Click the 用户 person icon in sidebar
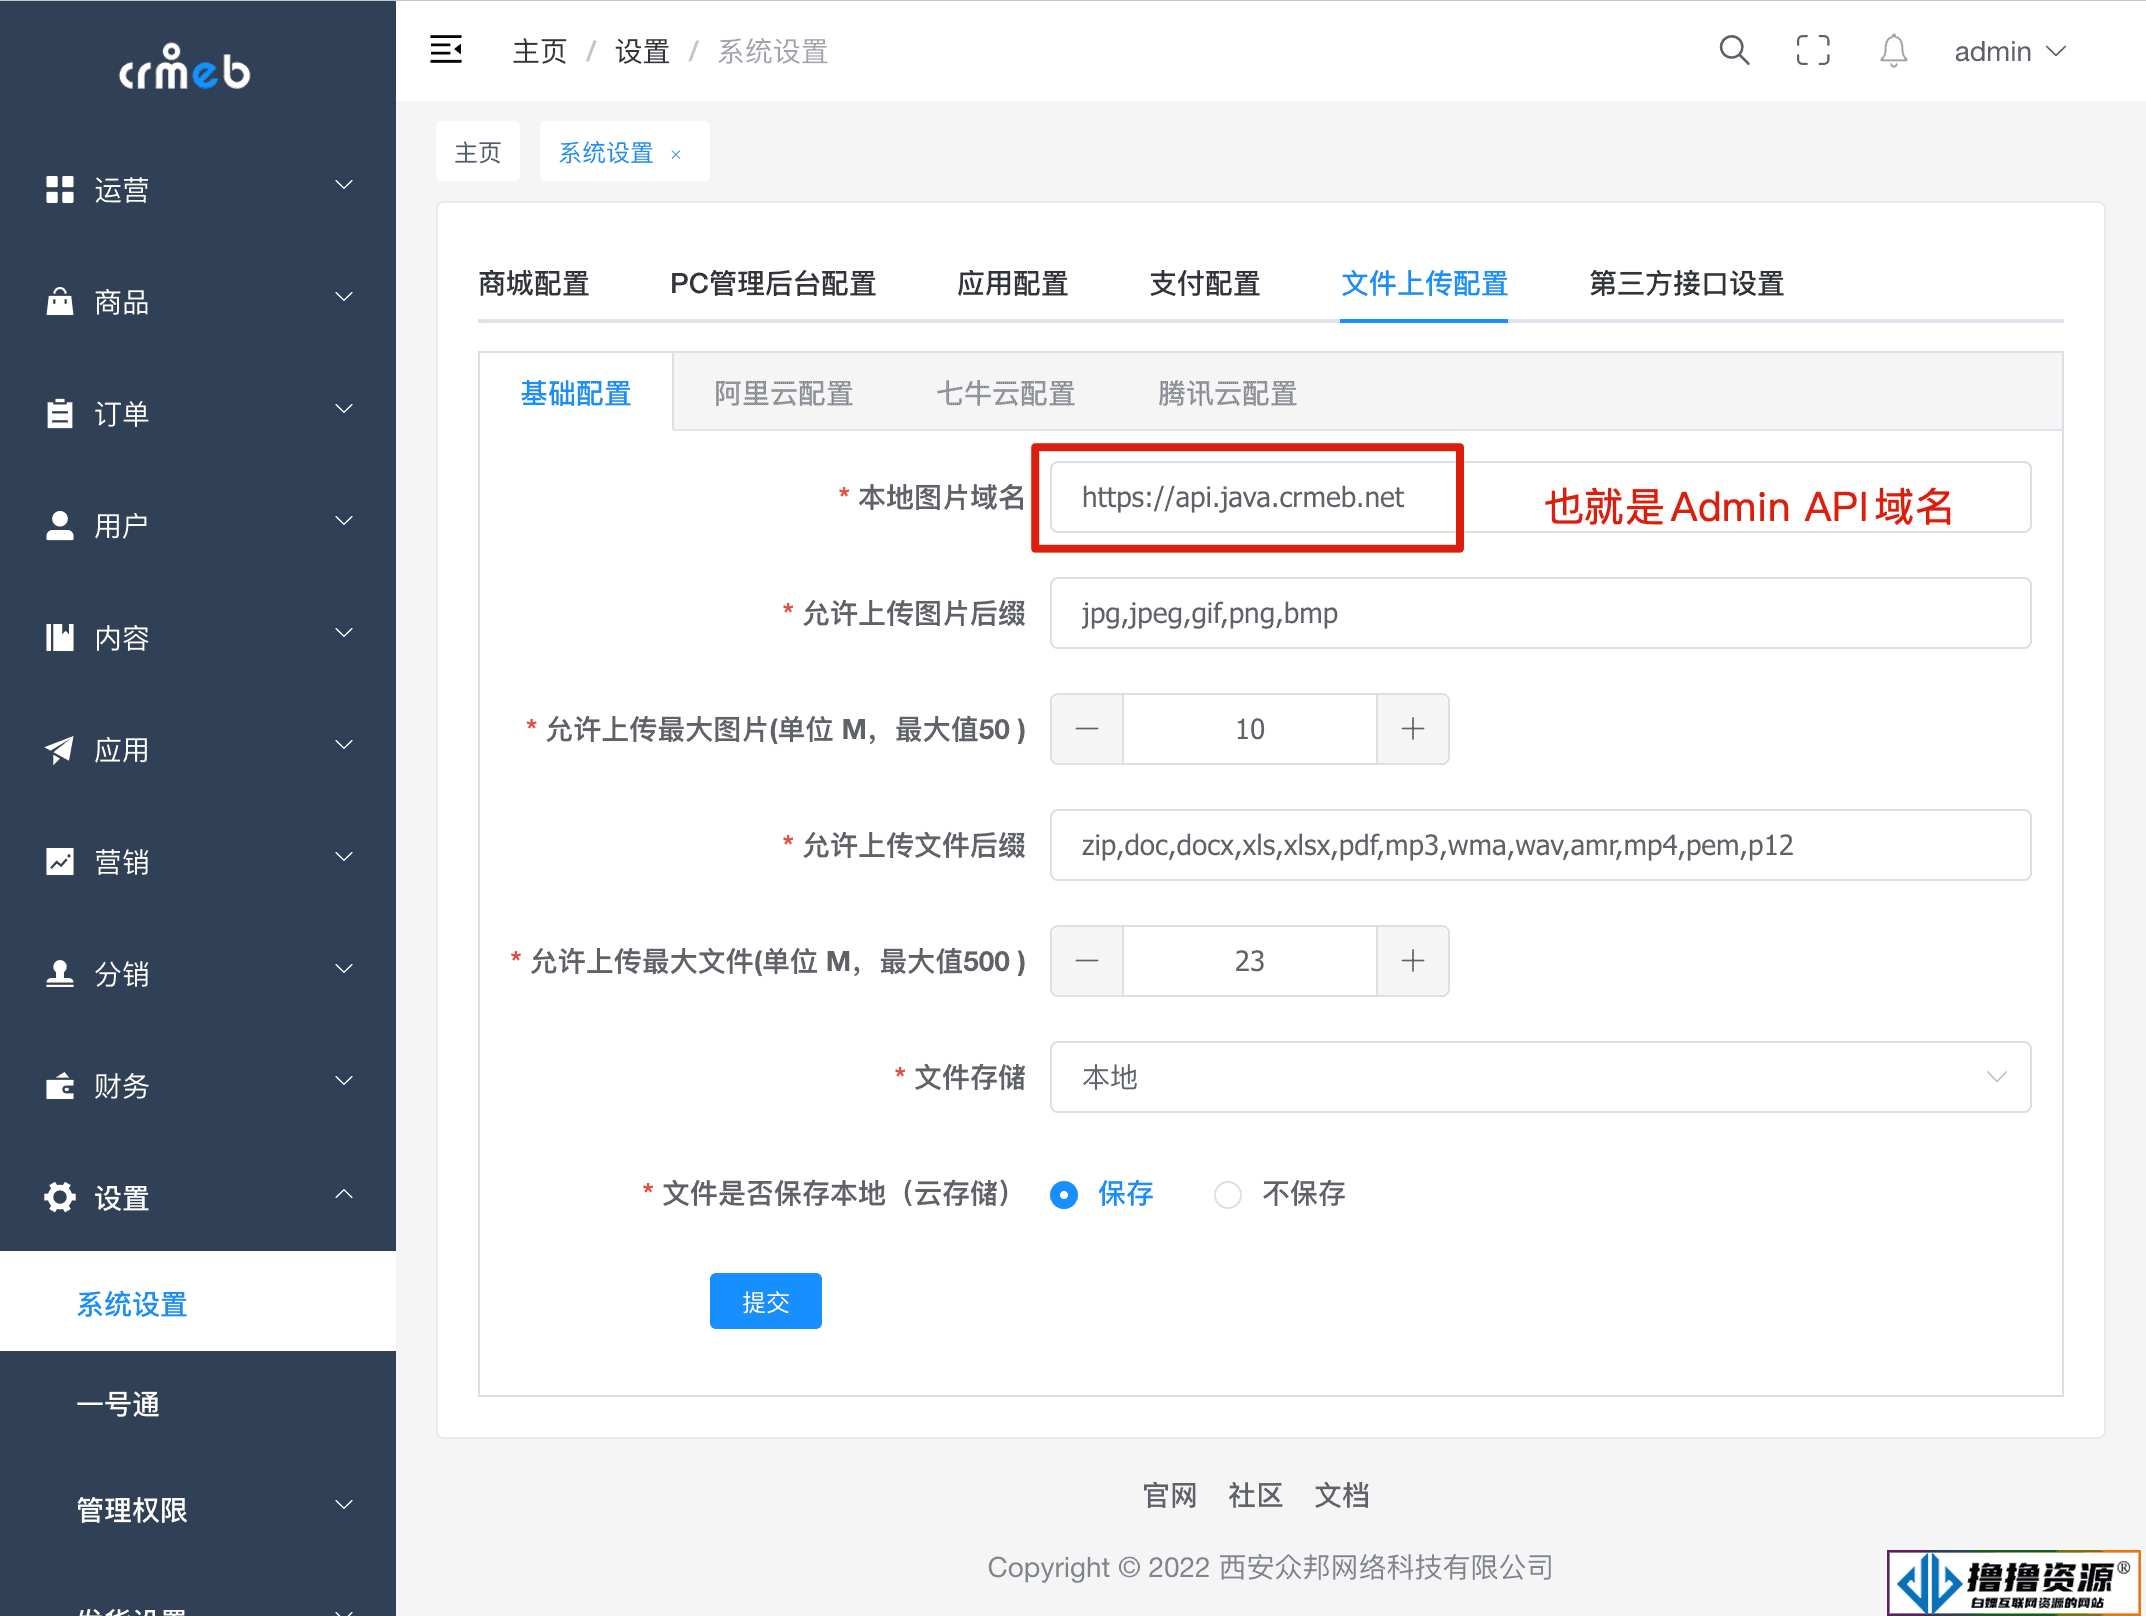The image size is (2146, 1616). (60, 525)
